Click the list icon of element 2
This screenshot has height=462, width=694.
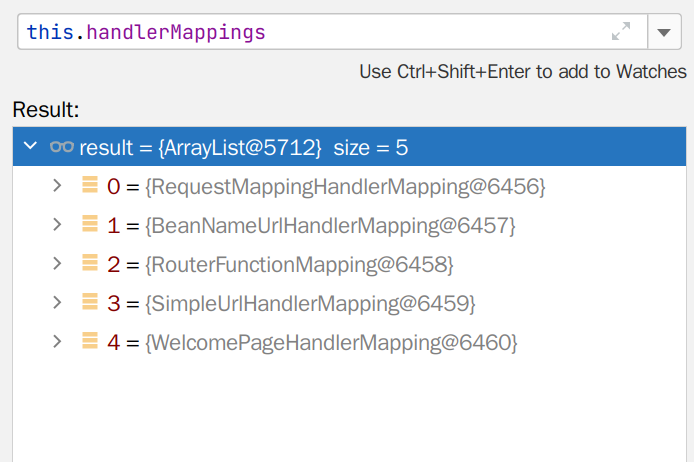(90, 262)
